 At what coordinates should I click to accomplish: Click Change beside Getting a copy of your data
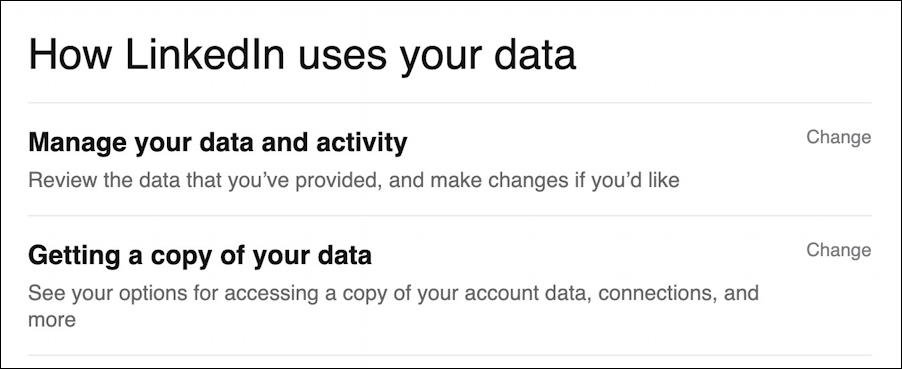(x=838, y=250)
